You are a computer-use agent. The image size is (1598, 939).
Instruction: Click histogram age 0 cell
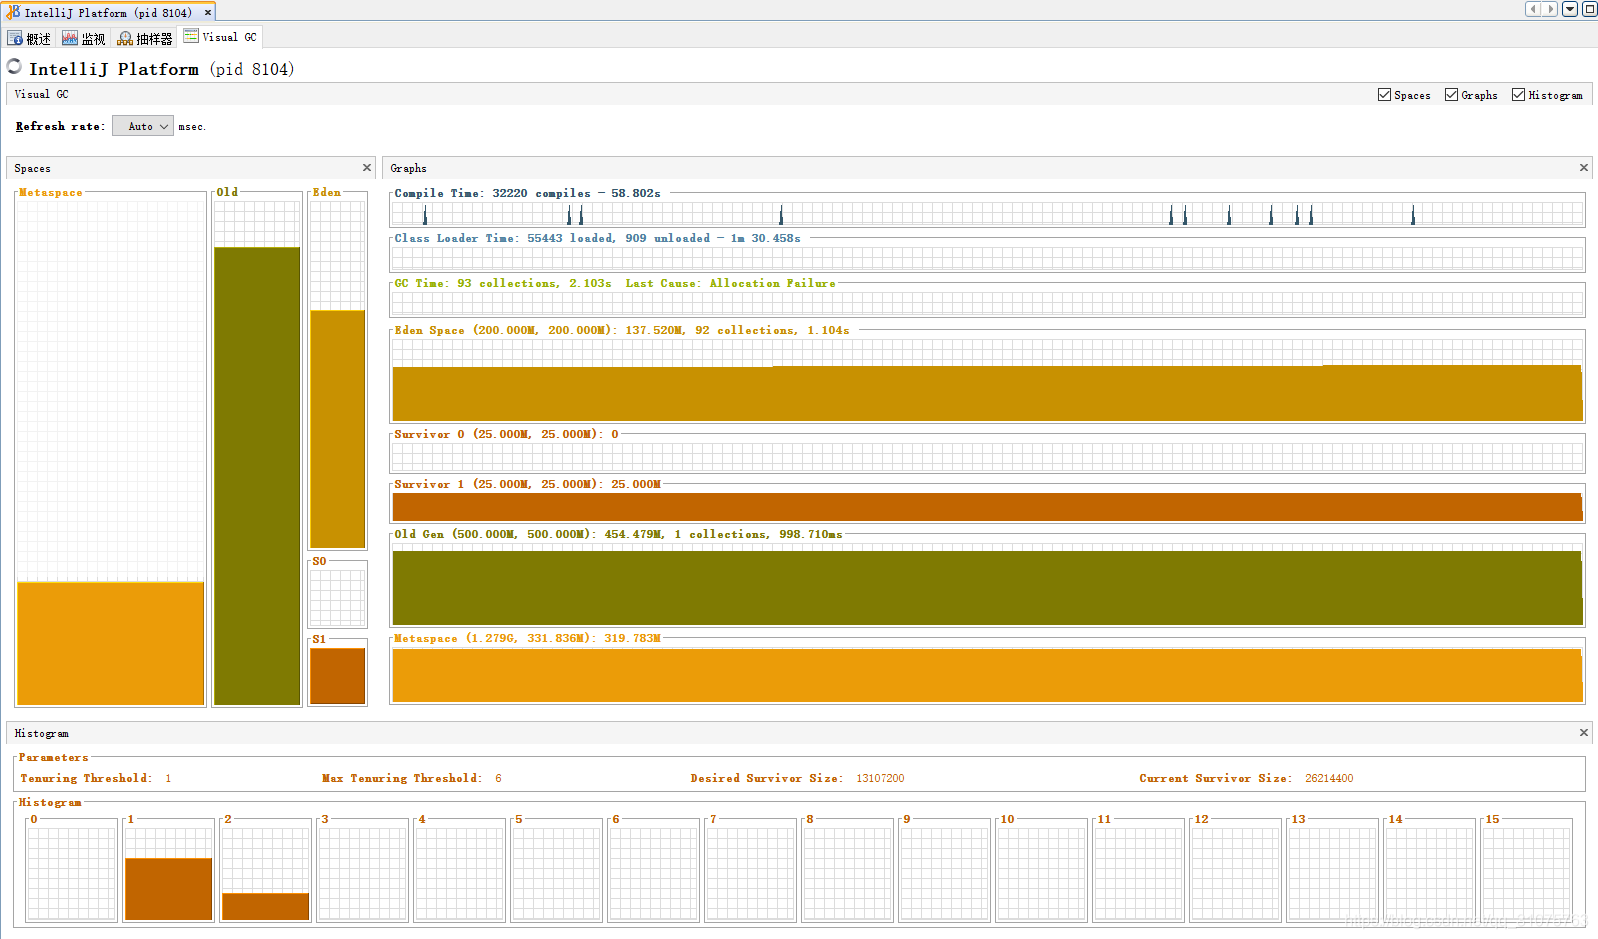coord(71,873)
